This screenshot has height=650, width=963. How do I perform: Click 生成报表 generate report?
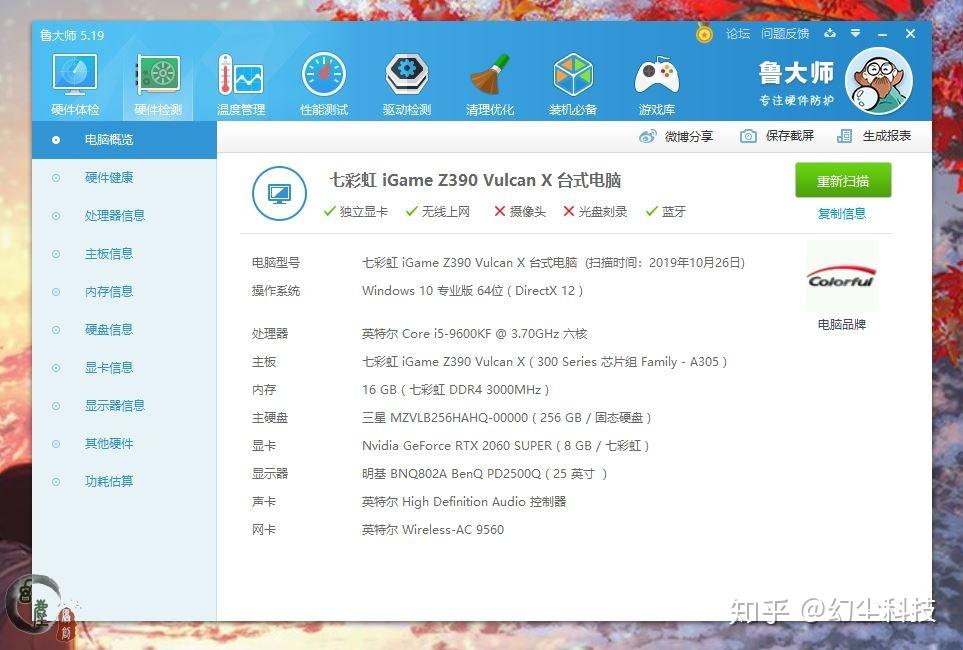[x=874, y=136]
